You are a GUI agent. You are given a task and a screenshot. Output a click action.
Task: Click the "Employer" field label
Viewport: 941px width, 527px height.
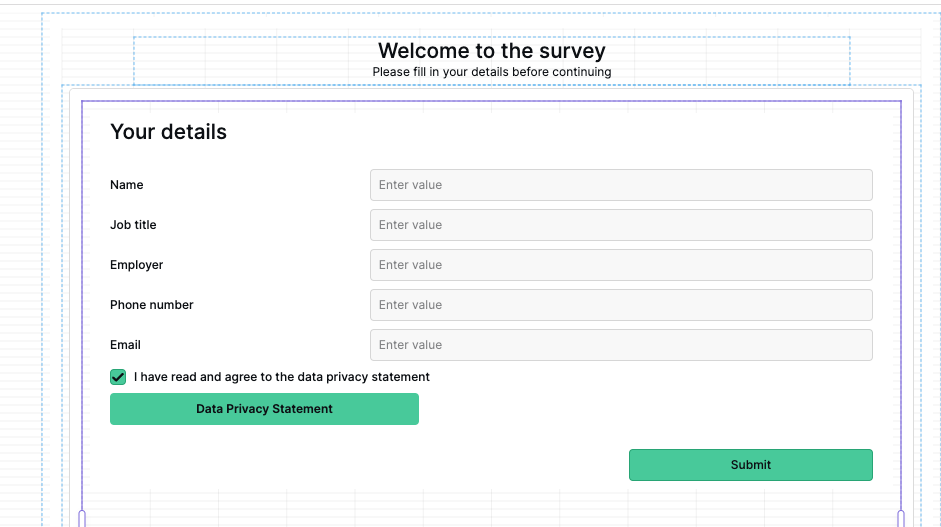coord(136,265)
